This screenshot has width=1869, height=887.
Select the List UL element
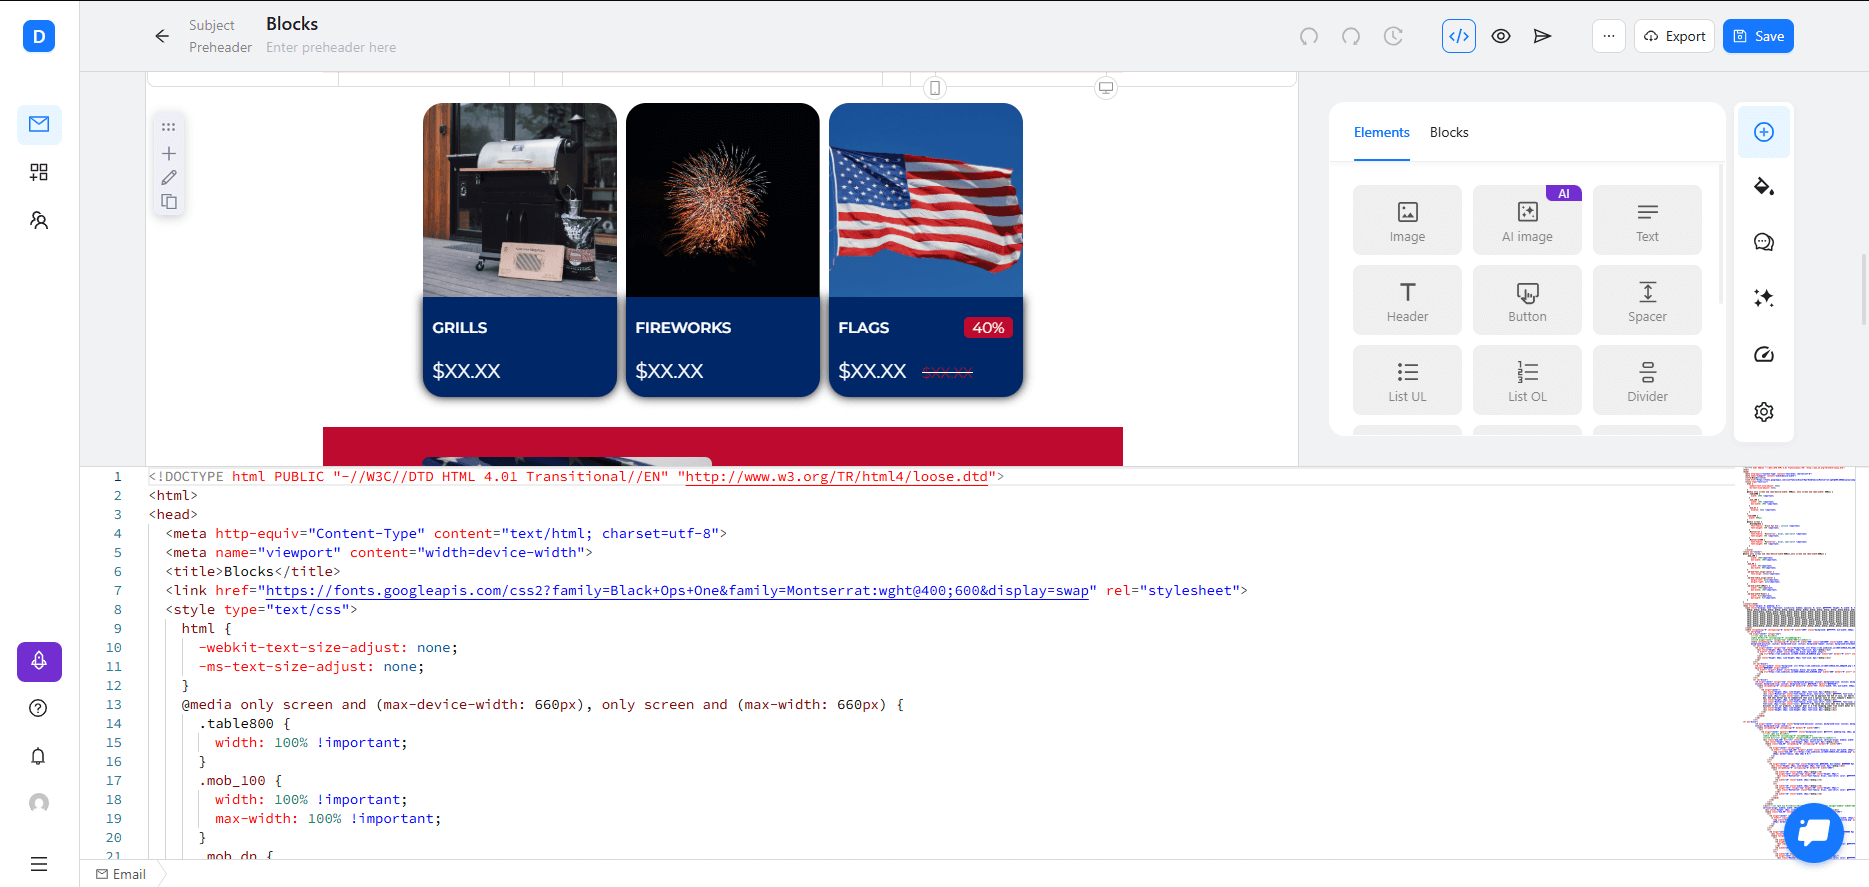[x=1407, y=380]
